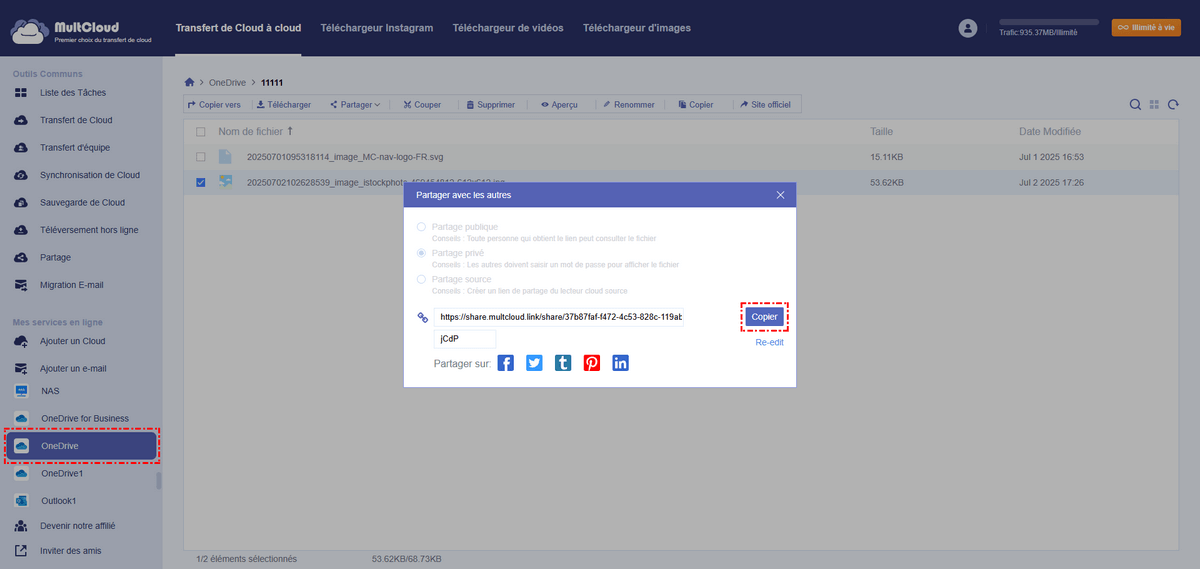Click Télécharger toolbar button
Image resolution: width=1200 pixels, height=569 pixels.
click(x=284, y=104)
